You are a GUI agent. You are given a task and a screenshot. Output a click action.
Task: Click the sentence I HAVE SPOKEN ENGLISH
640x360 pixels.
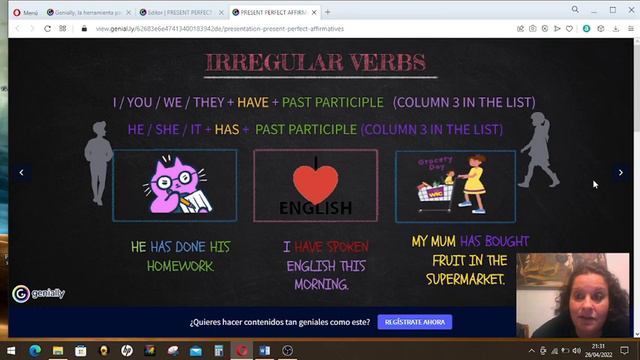(325, 265)
